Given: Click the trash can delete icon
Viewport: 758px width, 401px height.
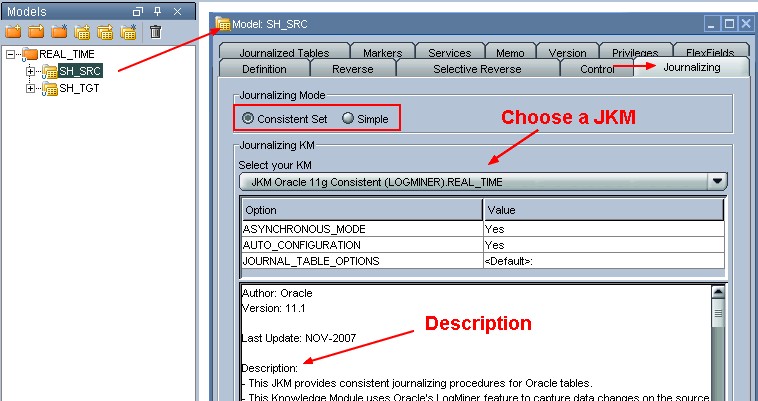Looking at the screenshot, I should click(155, 32).
